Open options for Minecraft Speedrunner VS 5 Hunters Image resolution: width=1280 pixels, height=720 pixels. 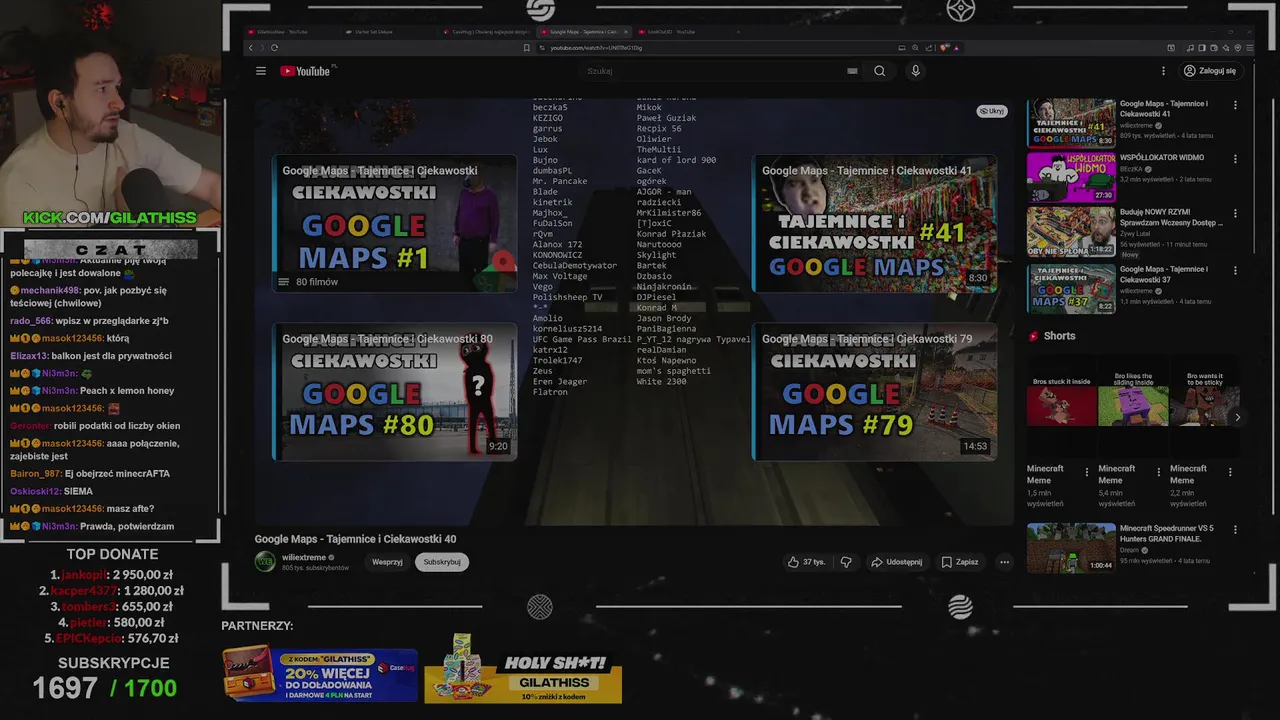(x=1235, y=530)
